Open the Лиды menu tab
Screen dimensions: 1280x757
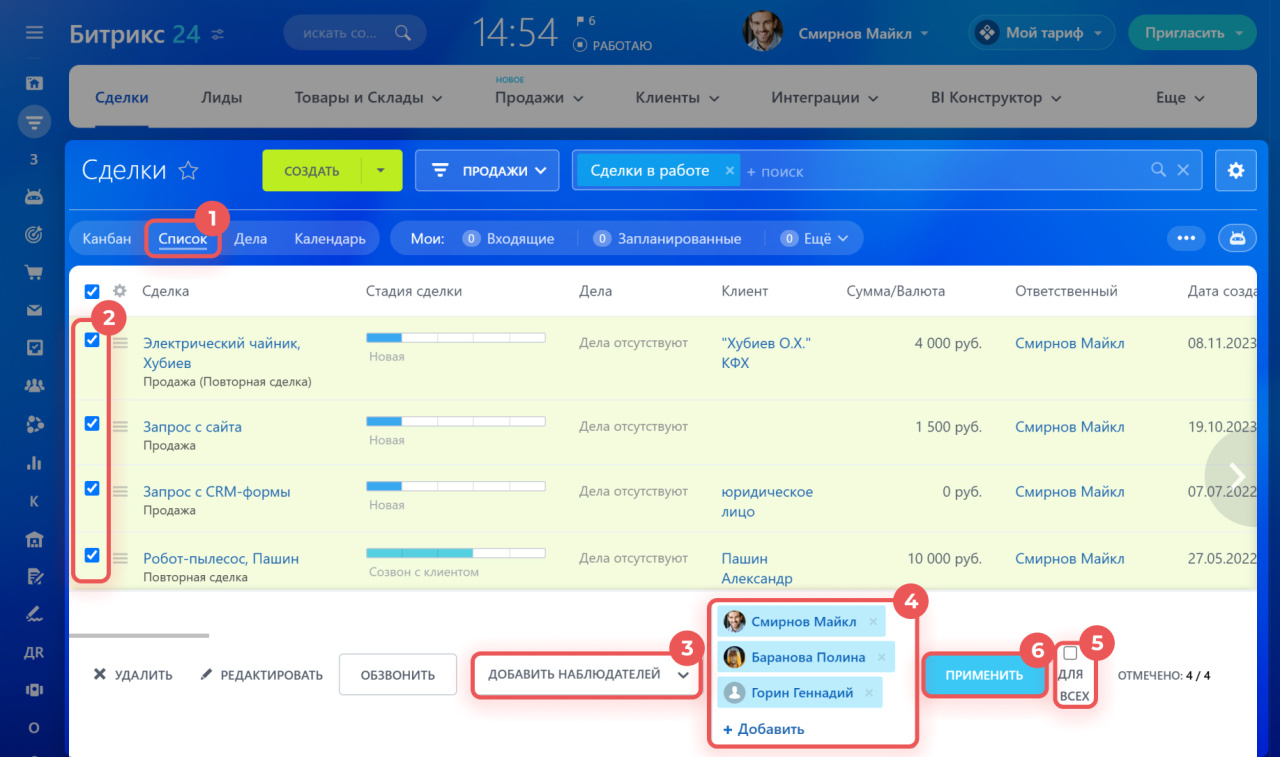coord(221,98)
